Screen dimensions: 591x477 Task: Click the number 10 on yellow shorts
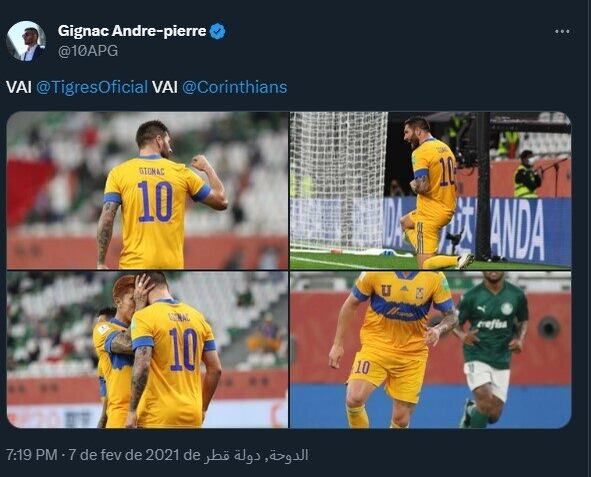tap(362, 367)
